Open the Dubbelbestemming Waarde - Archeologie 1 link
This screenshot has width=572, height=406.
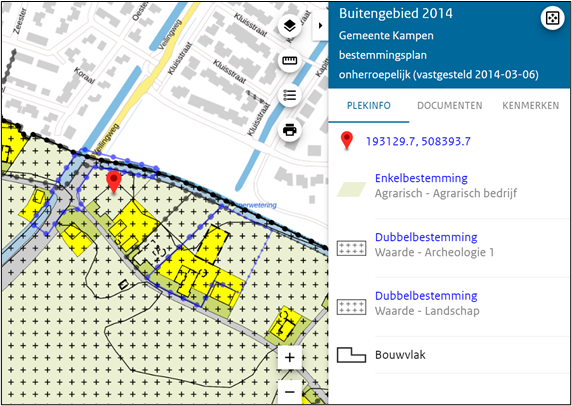pos(426,237)
